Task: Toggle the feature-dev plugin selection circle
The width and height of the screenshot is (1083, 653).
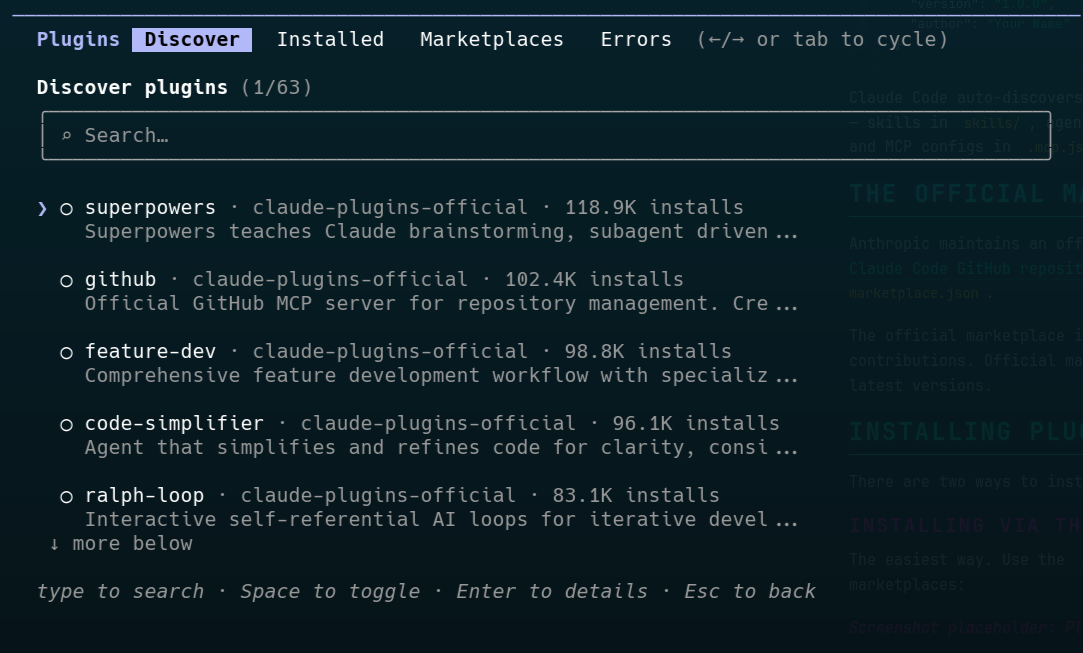Action: (x=66, y=351)
